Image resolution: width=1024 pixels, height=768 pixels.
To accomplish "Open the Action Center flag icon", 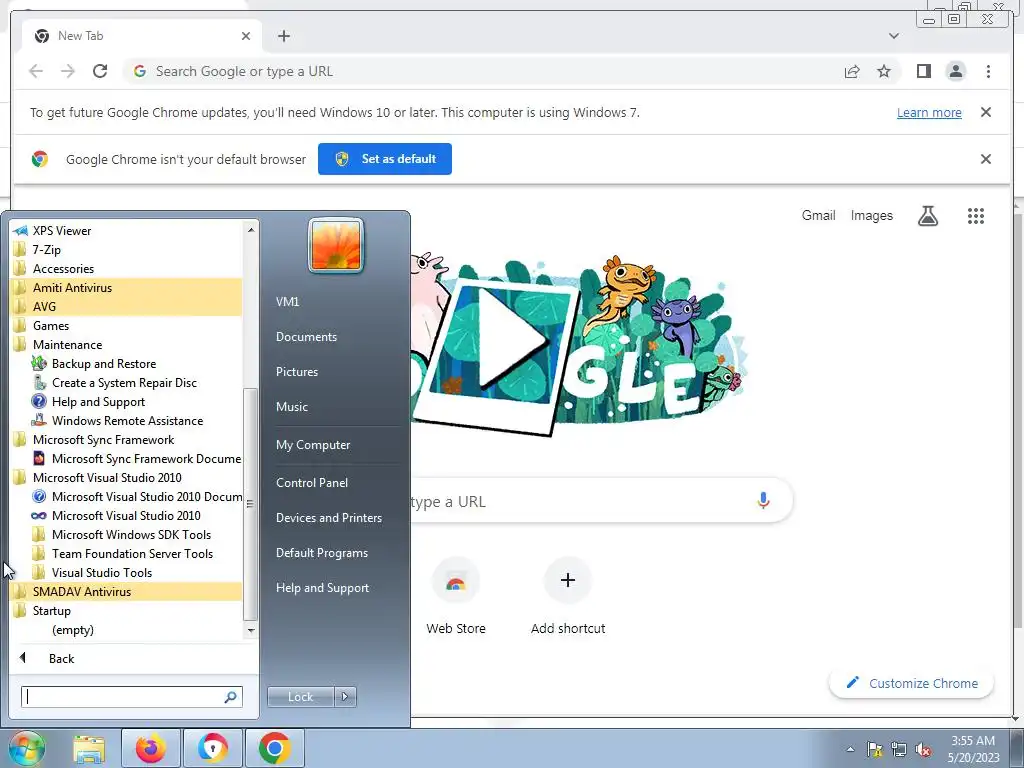I will click(874, 749).
